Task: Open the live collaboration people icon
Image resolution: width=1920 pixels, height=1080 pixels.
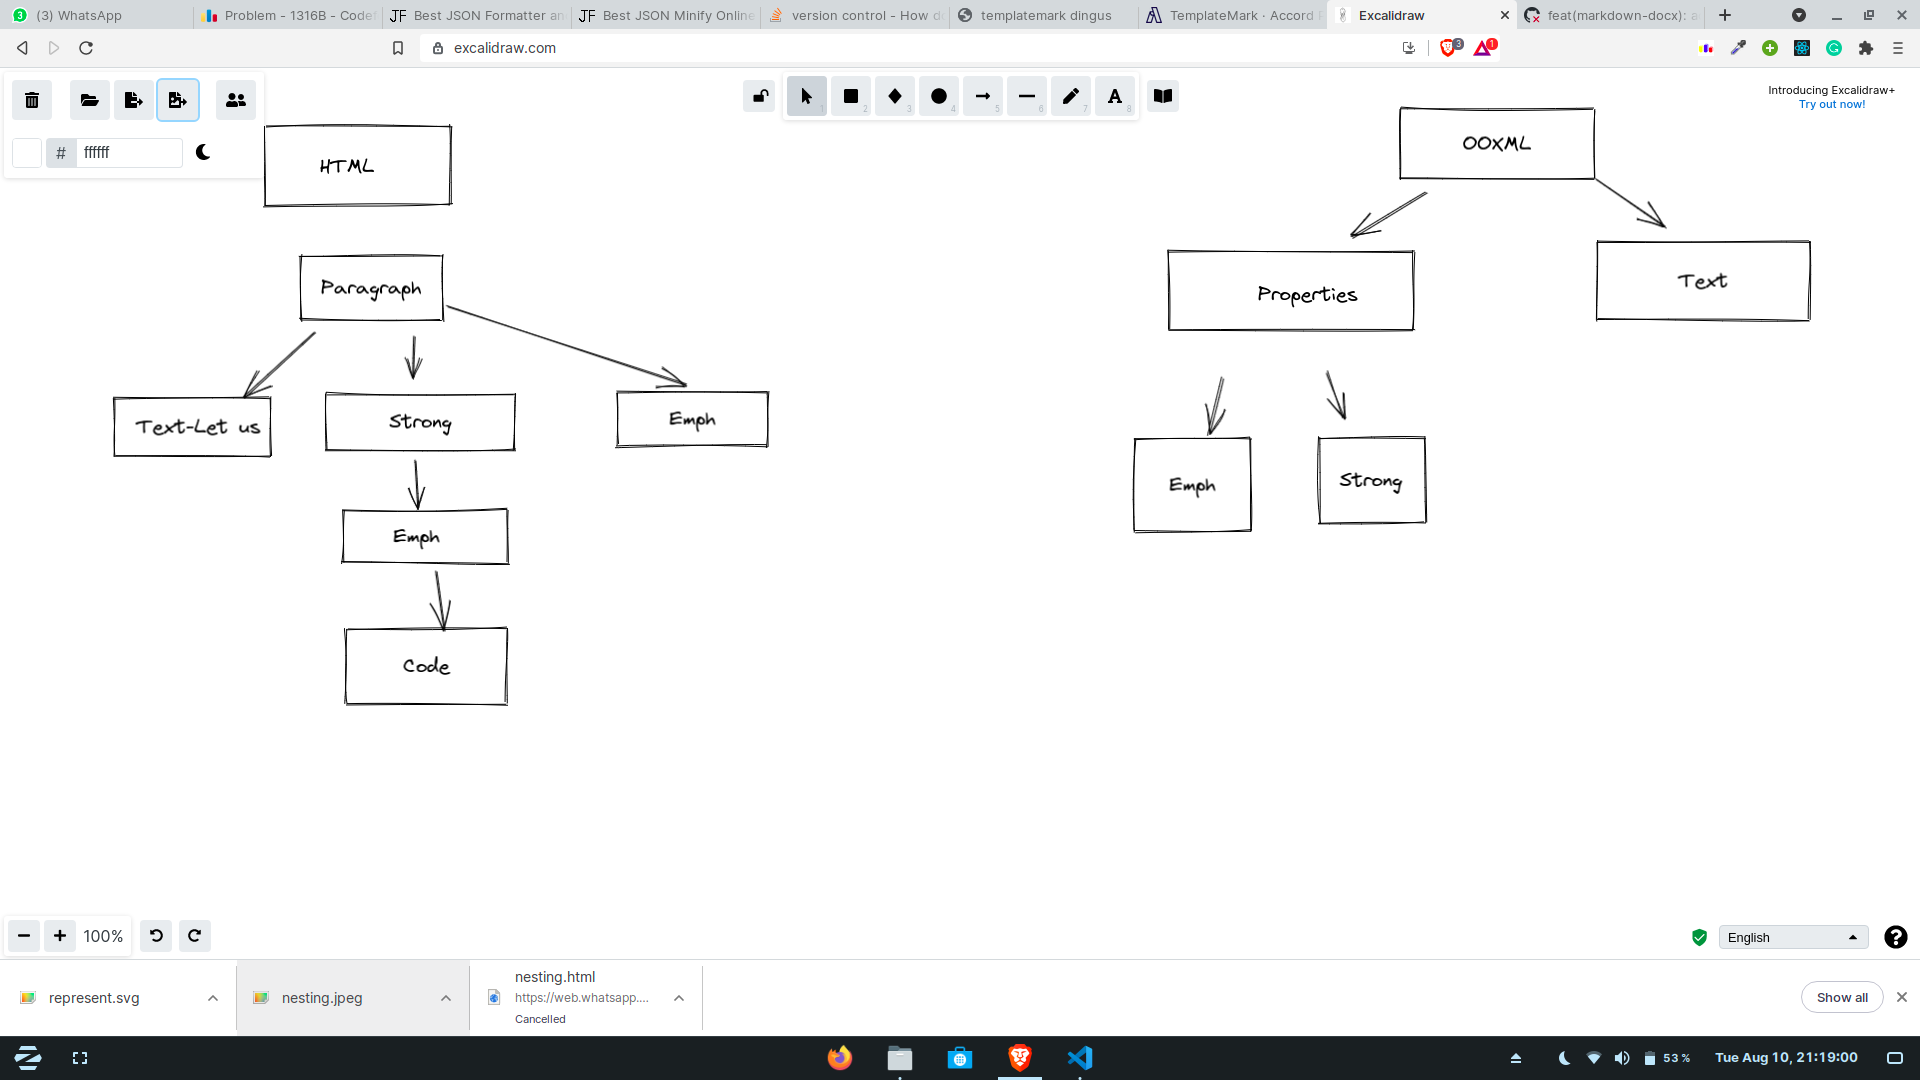Action: tap(236, 100)
